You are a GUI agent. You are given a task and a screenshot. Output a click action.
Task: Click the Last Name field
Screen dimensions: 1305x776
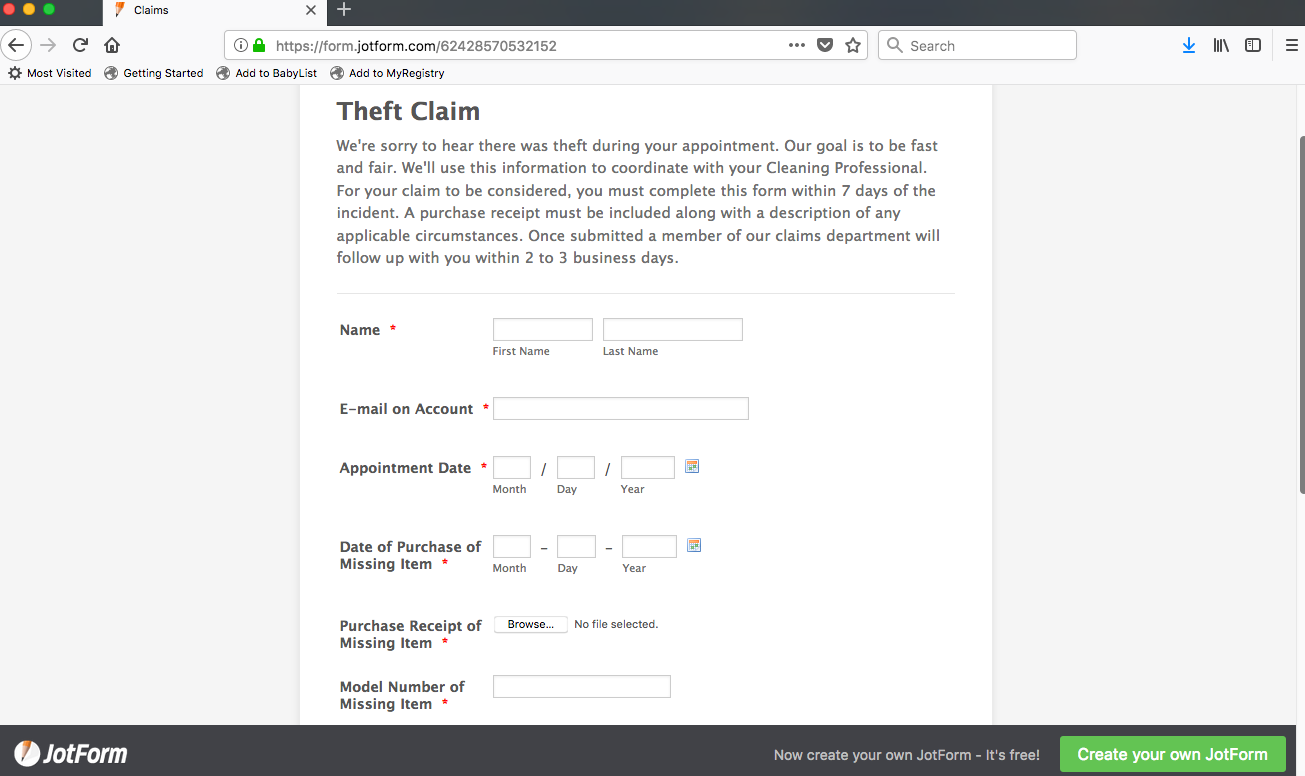point(673,329)
